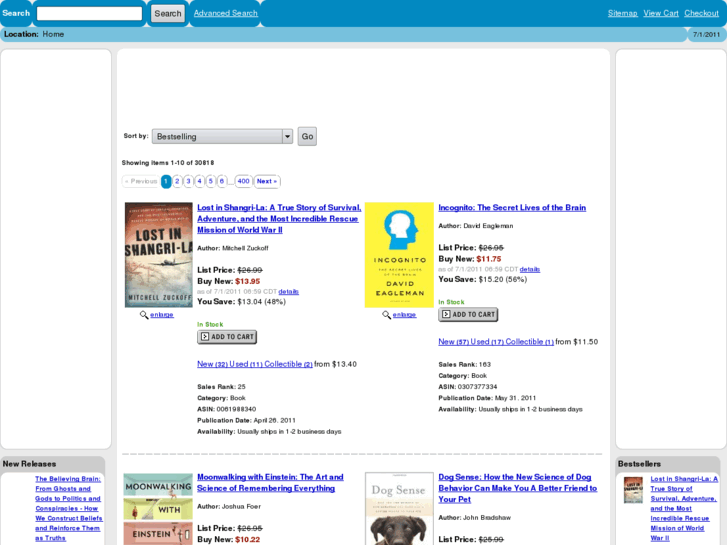Open the Sitemap link
Screen dimensions: 727x545
[x=623, y=13]
